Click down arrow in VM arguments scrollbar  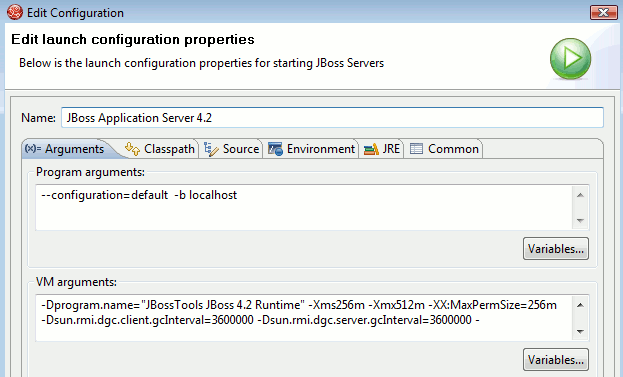pos(580,331)
